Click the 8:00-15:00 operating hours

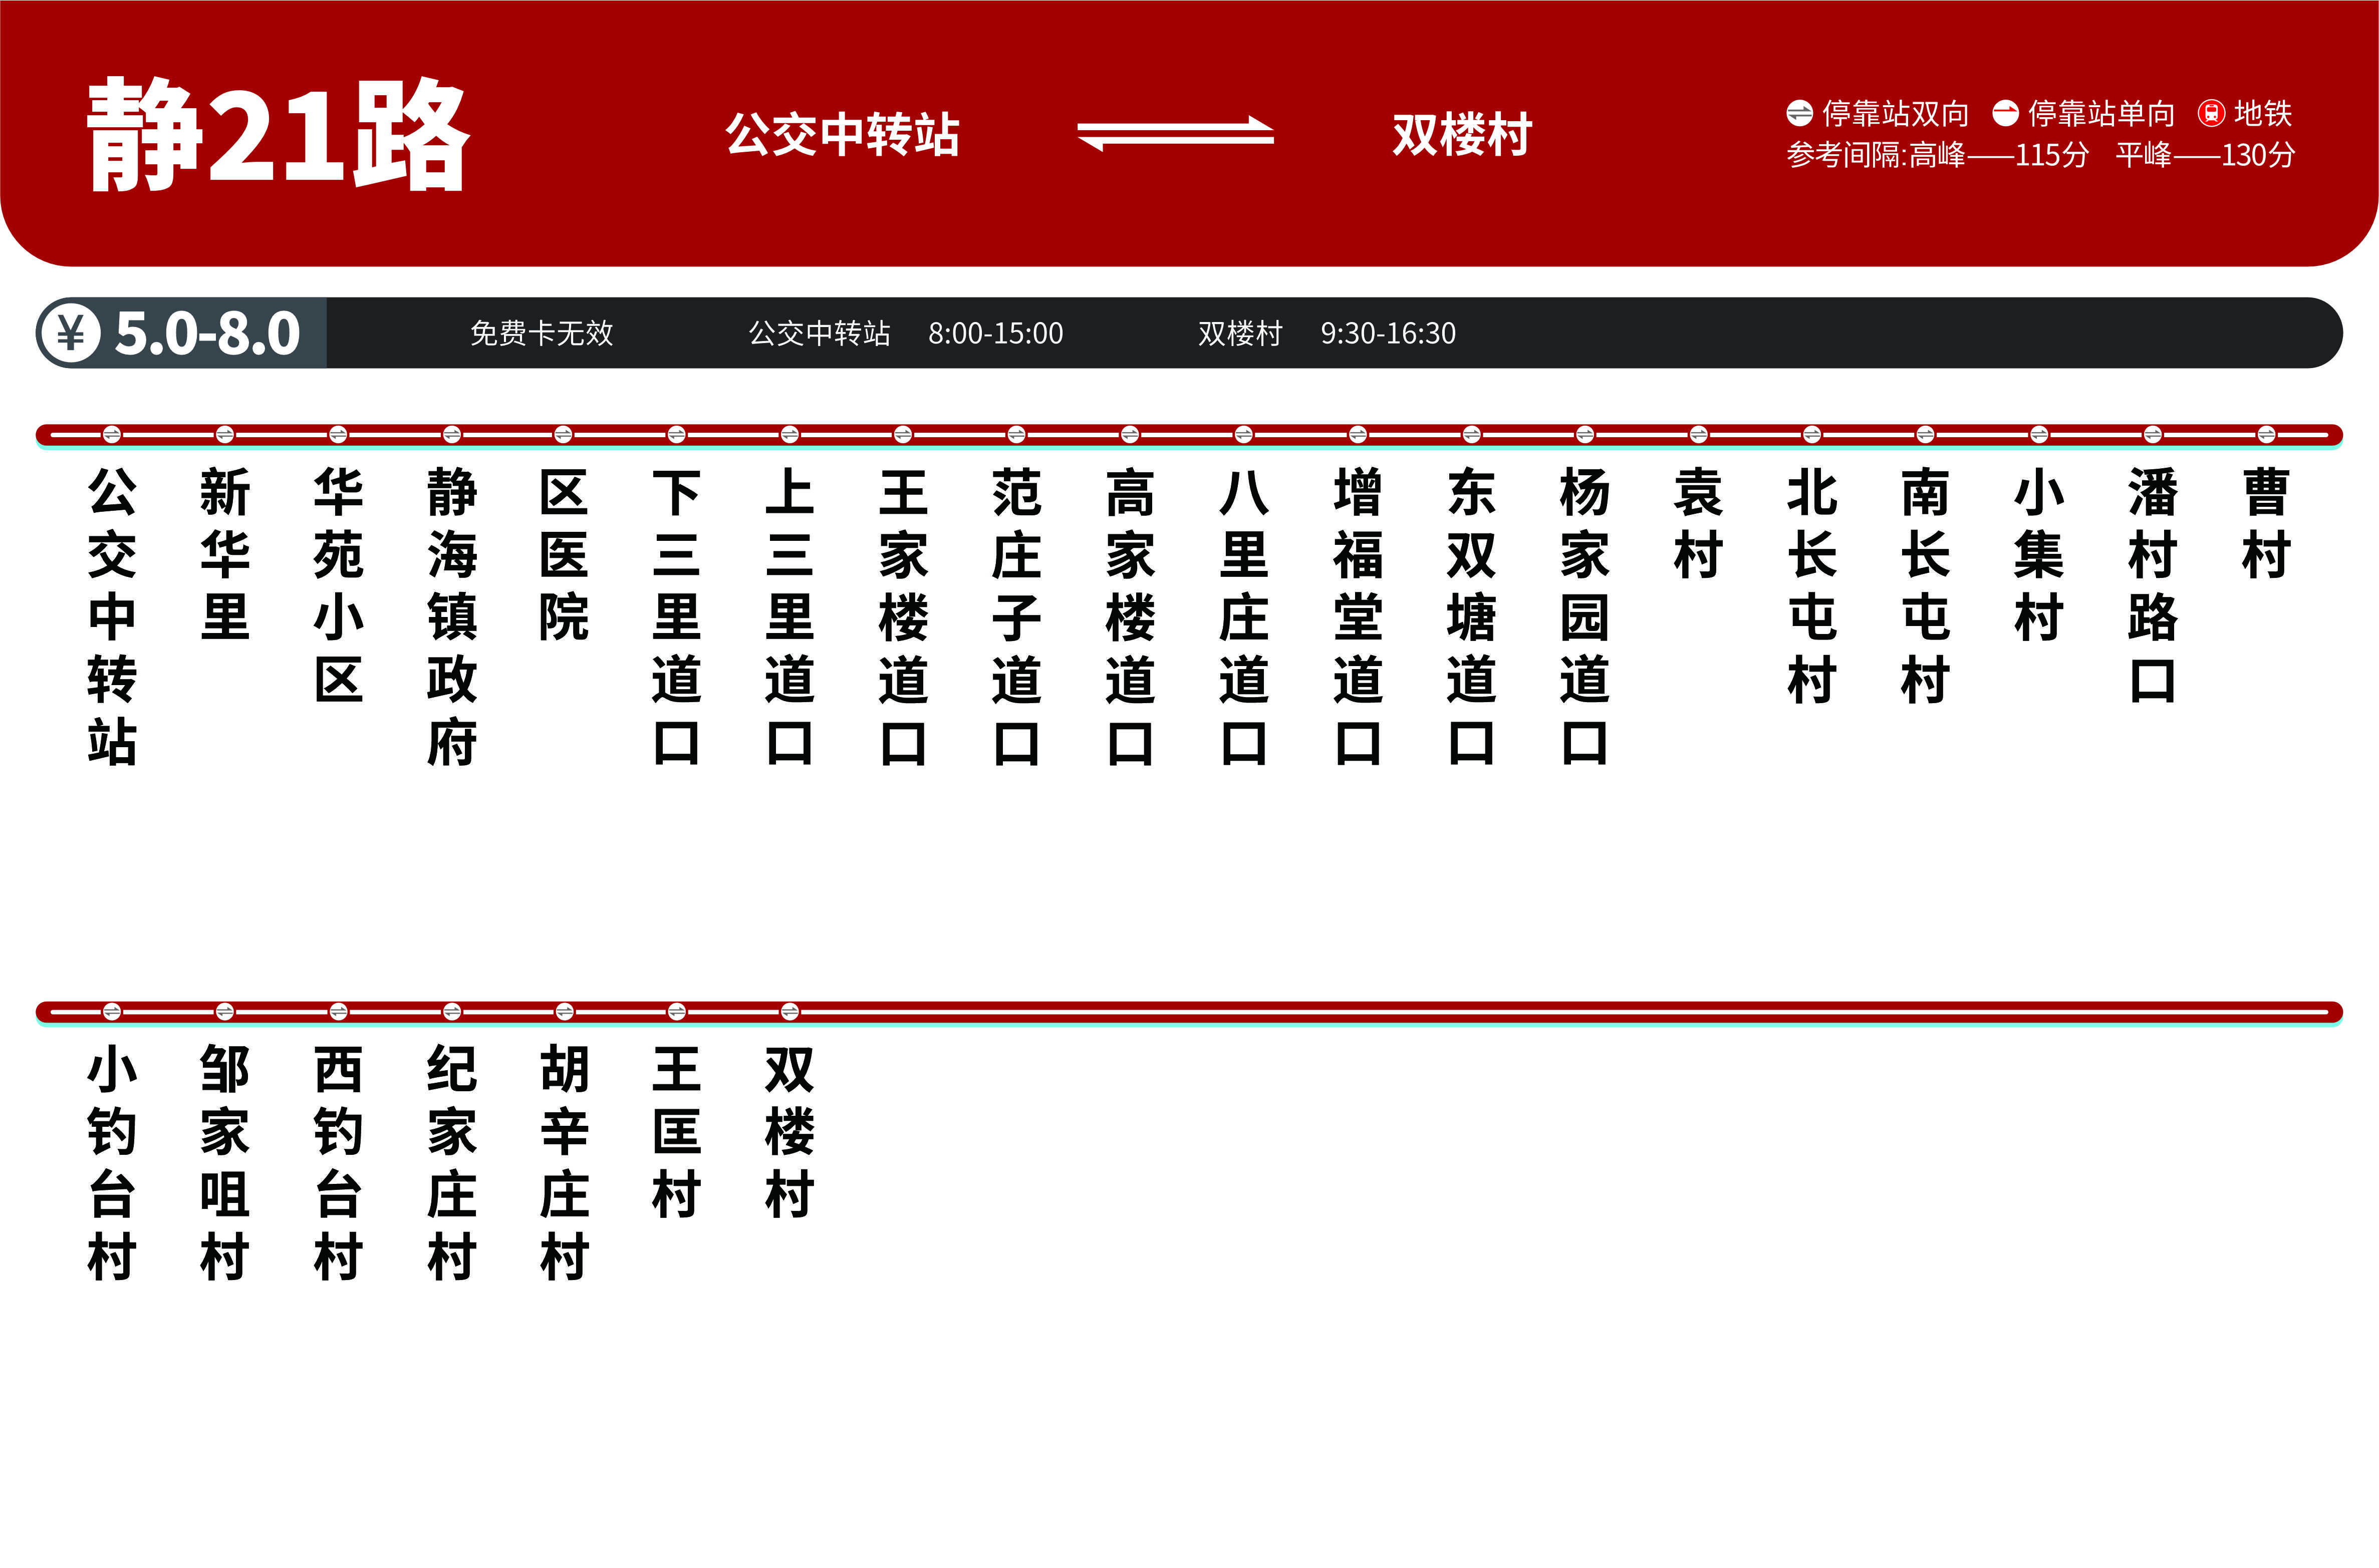995,333
